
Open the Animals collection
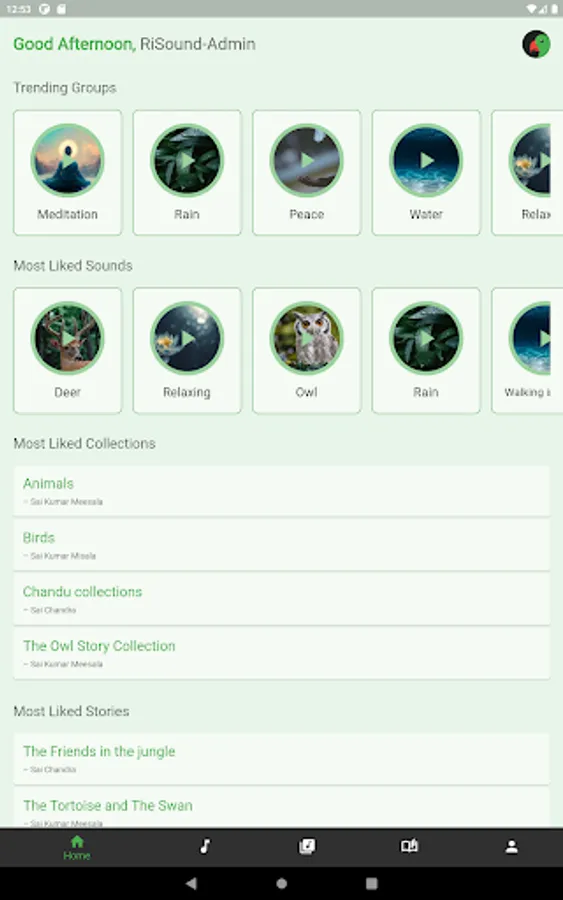tap(281, 491)
